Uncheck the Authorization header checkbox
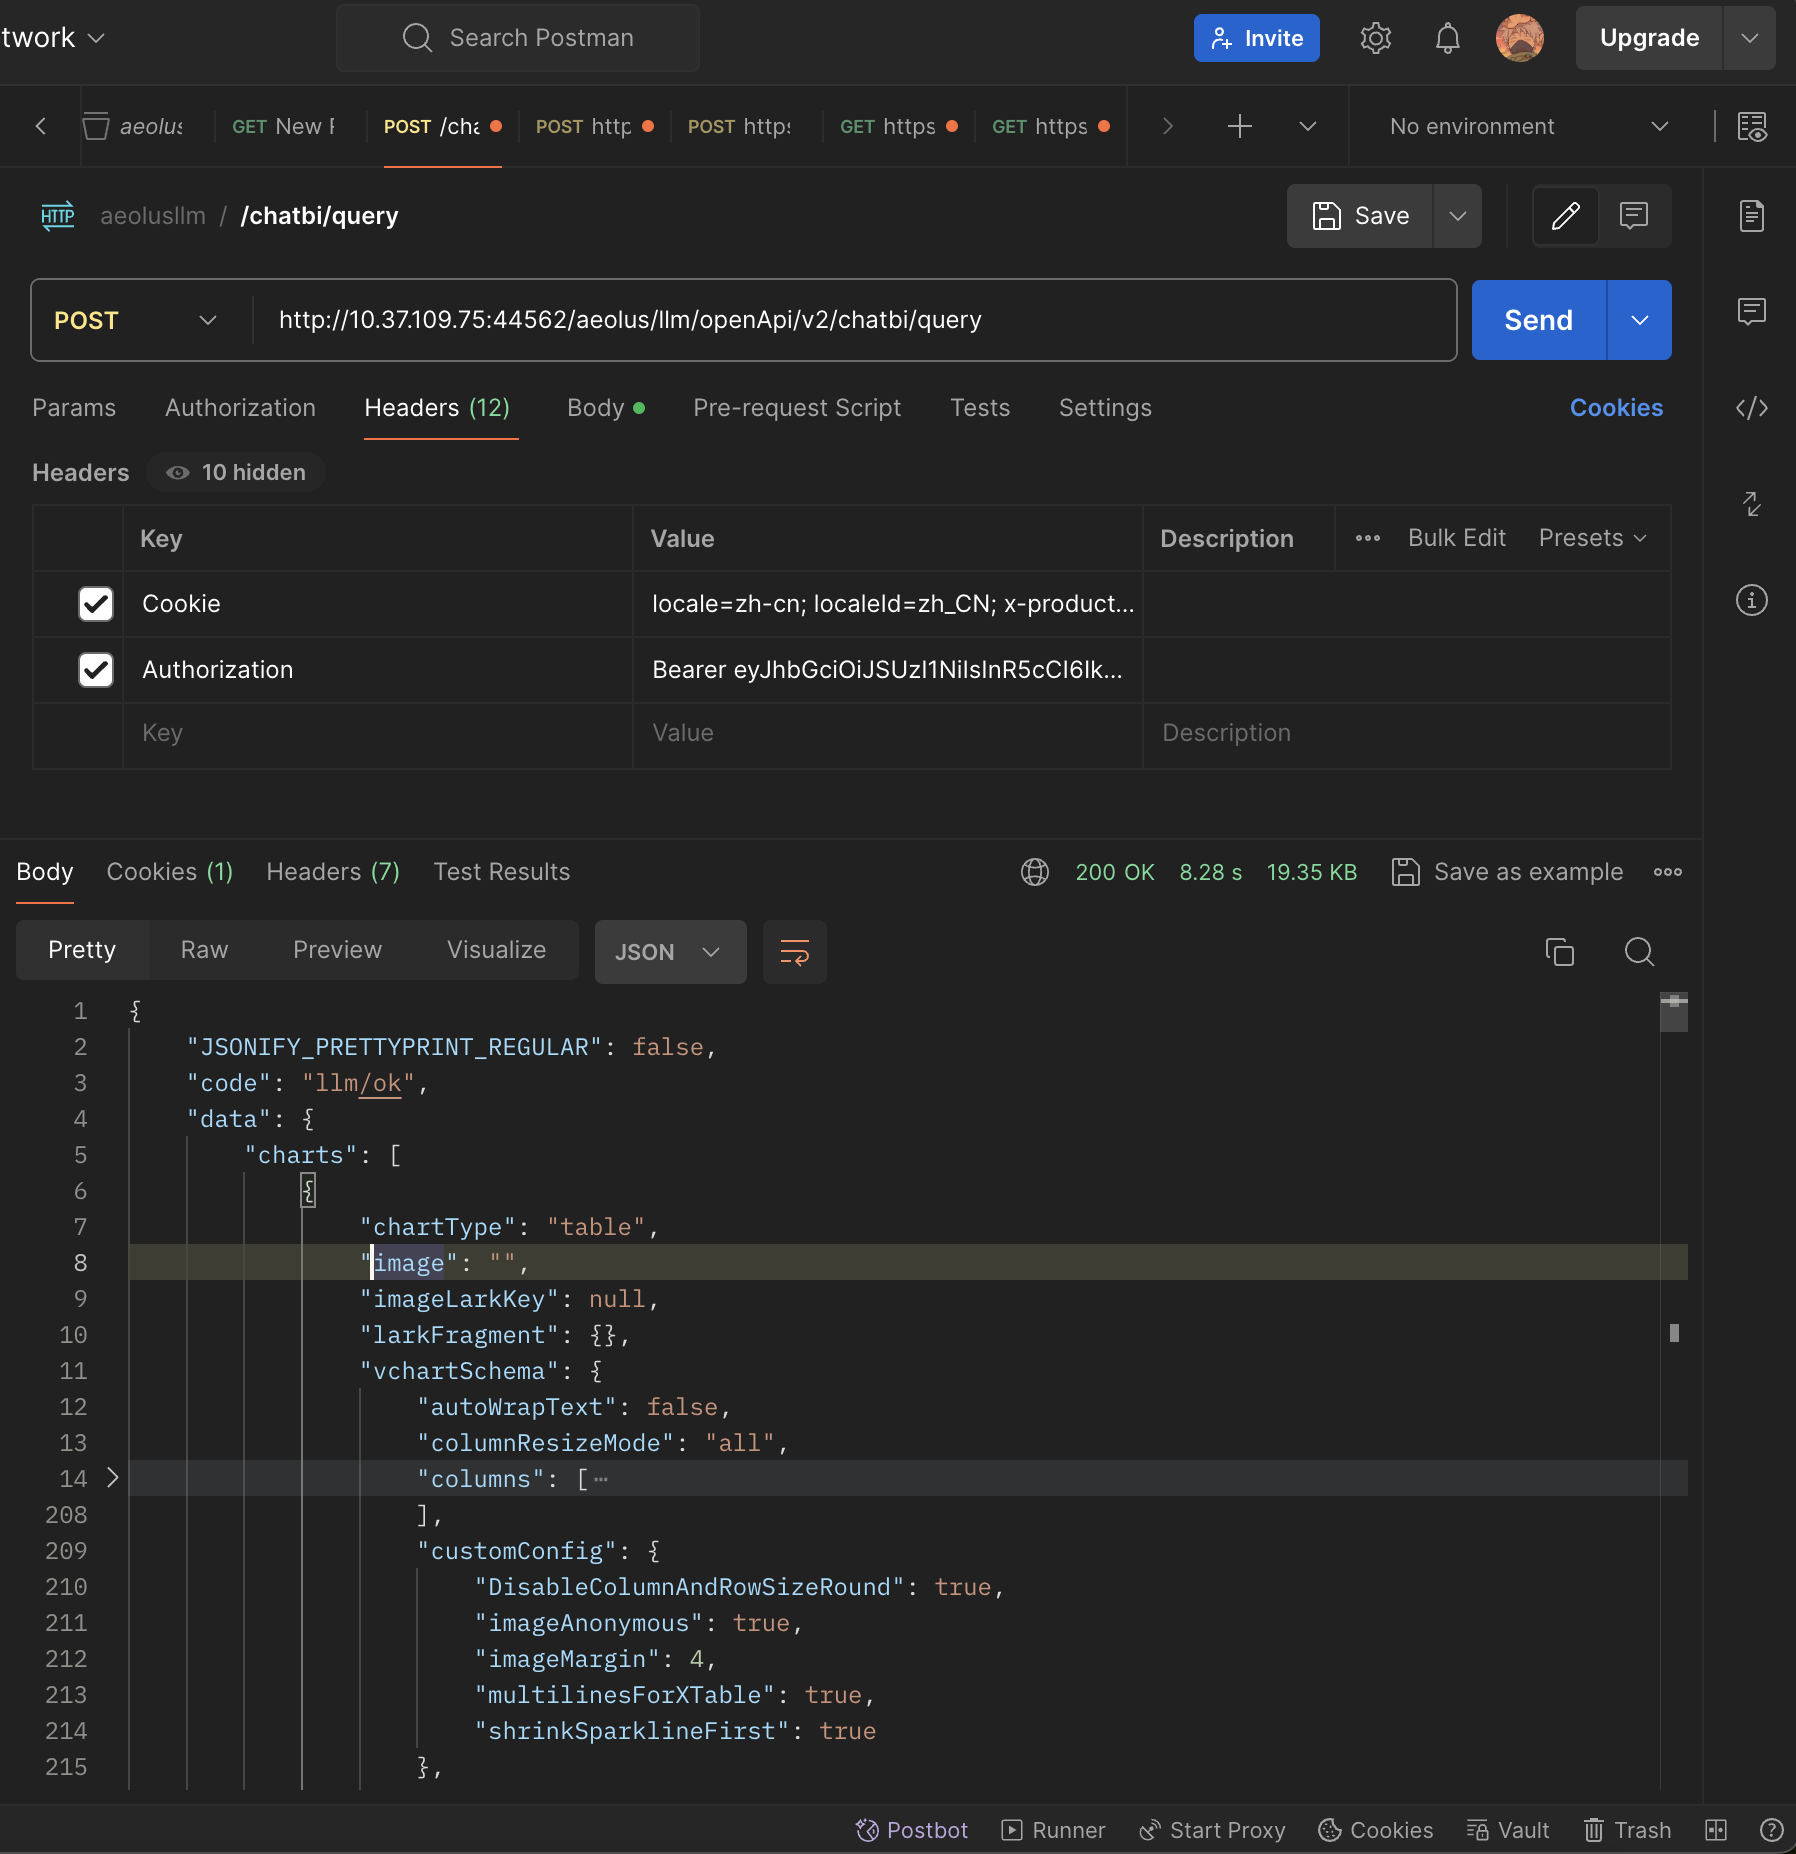This screenshot has width=1796, height=1854. [96, 670]
